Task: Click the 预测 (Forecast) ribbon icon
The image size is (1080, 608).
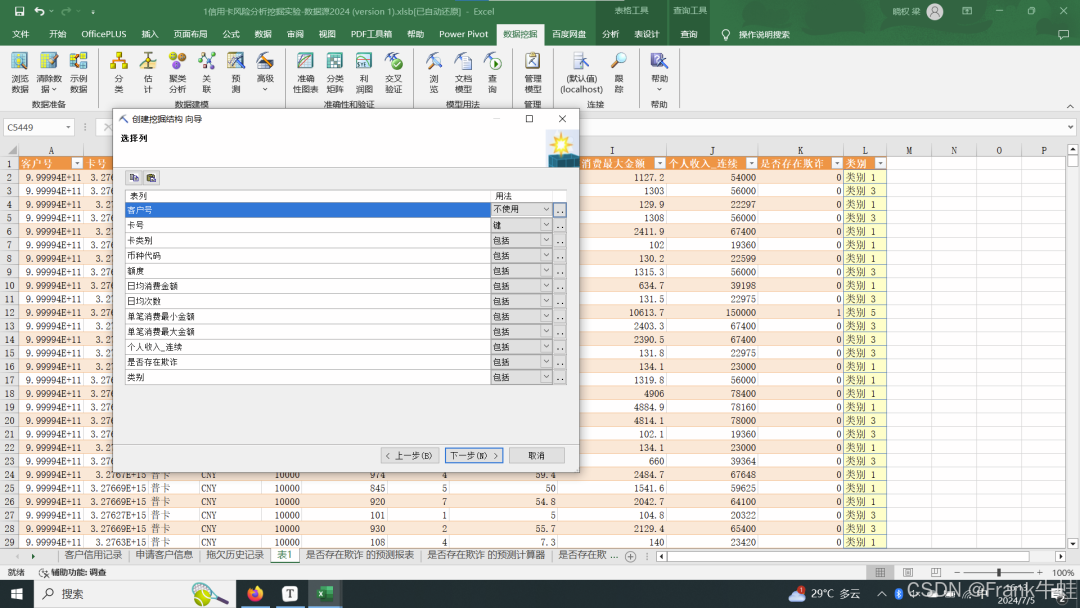Action: click(236, 70)
